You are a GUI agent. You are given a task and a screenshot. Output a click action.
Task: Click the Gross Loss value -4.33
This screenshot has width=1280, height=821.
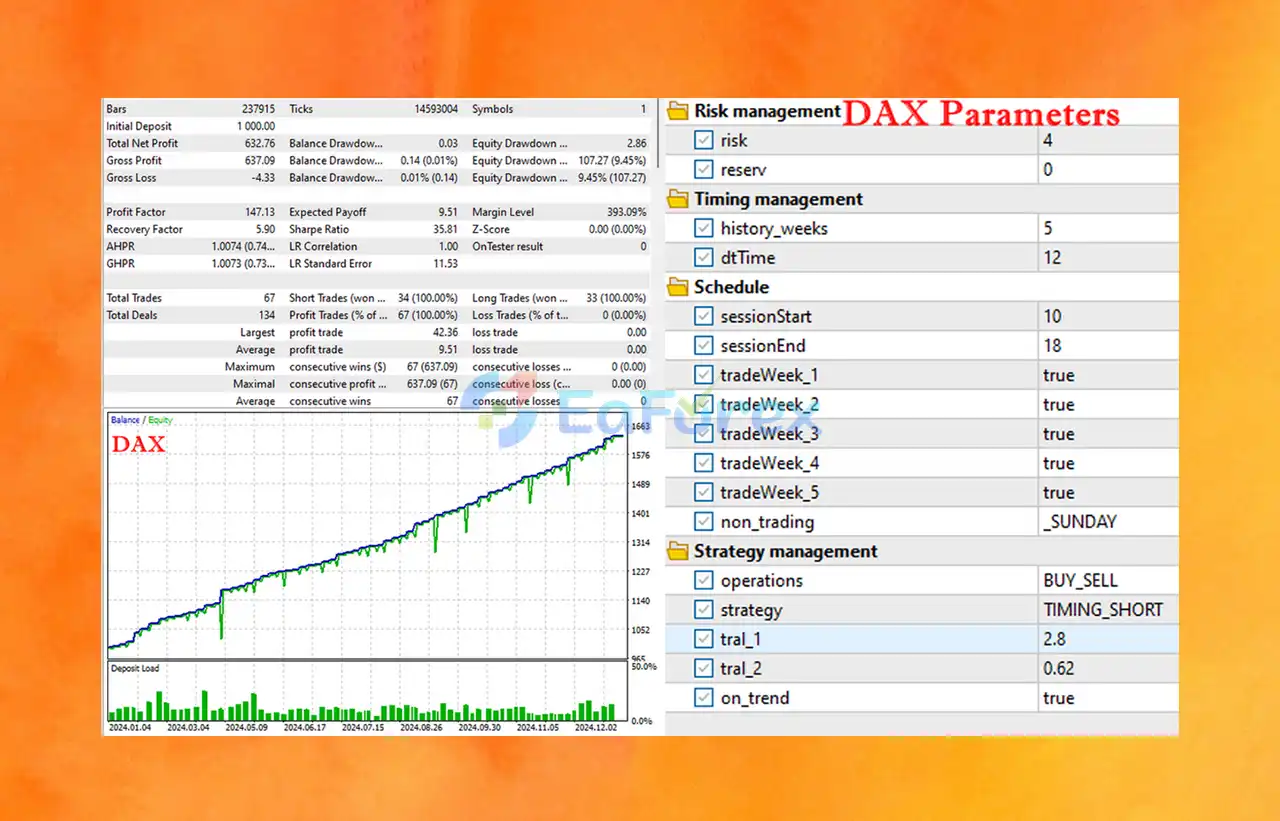[x=262, y=178]
